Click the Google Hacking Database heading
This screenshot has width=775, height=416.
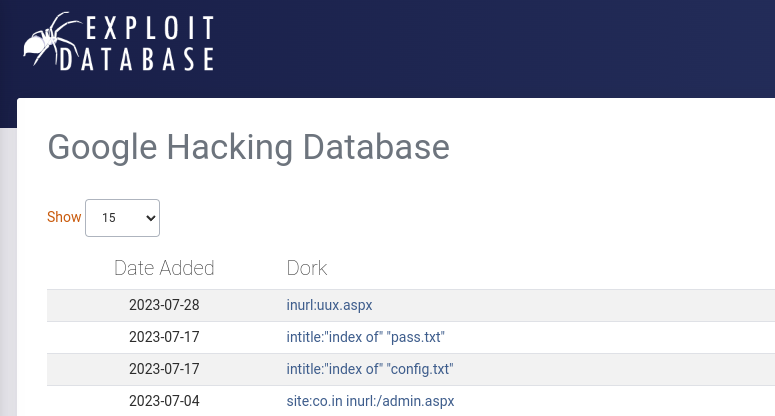tap(248, 147)
